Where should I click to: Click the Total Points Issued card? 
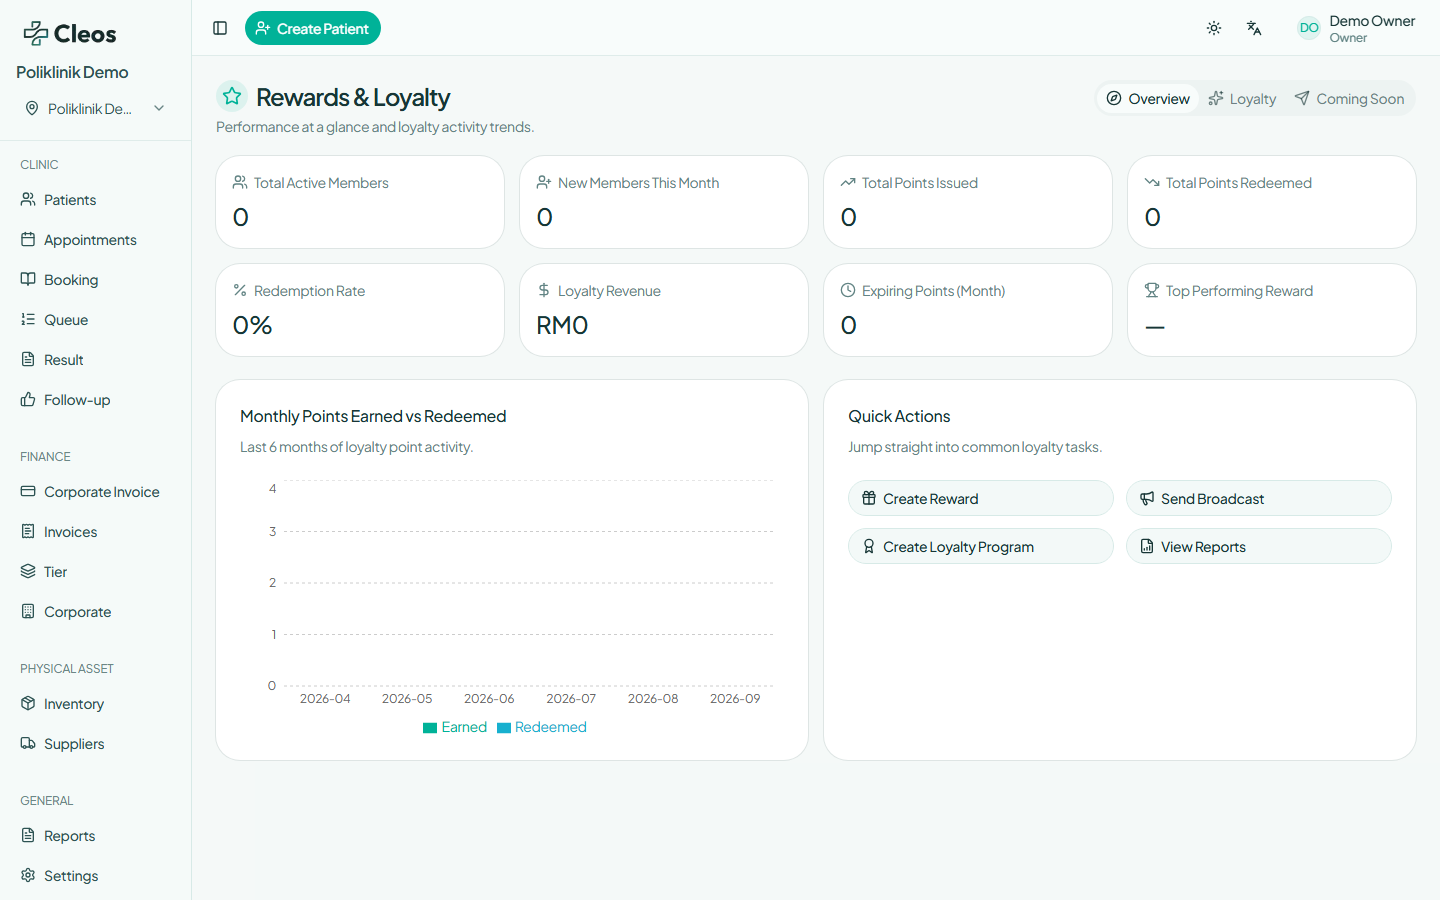point(968,202)
